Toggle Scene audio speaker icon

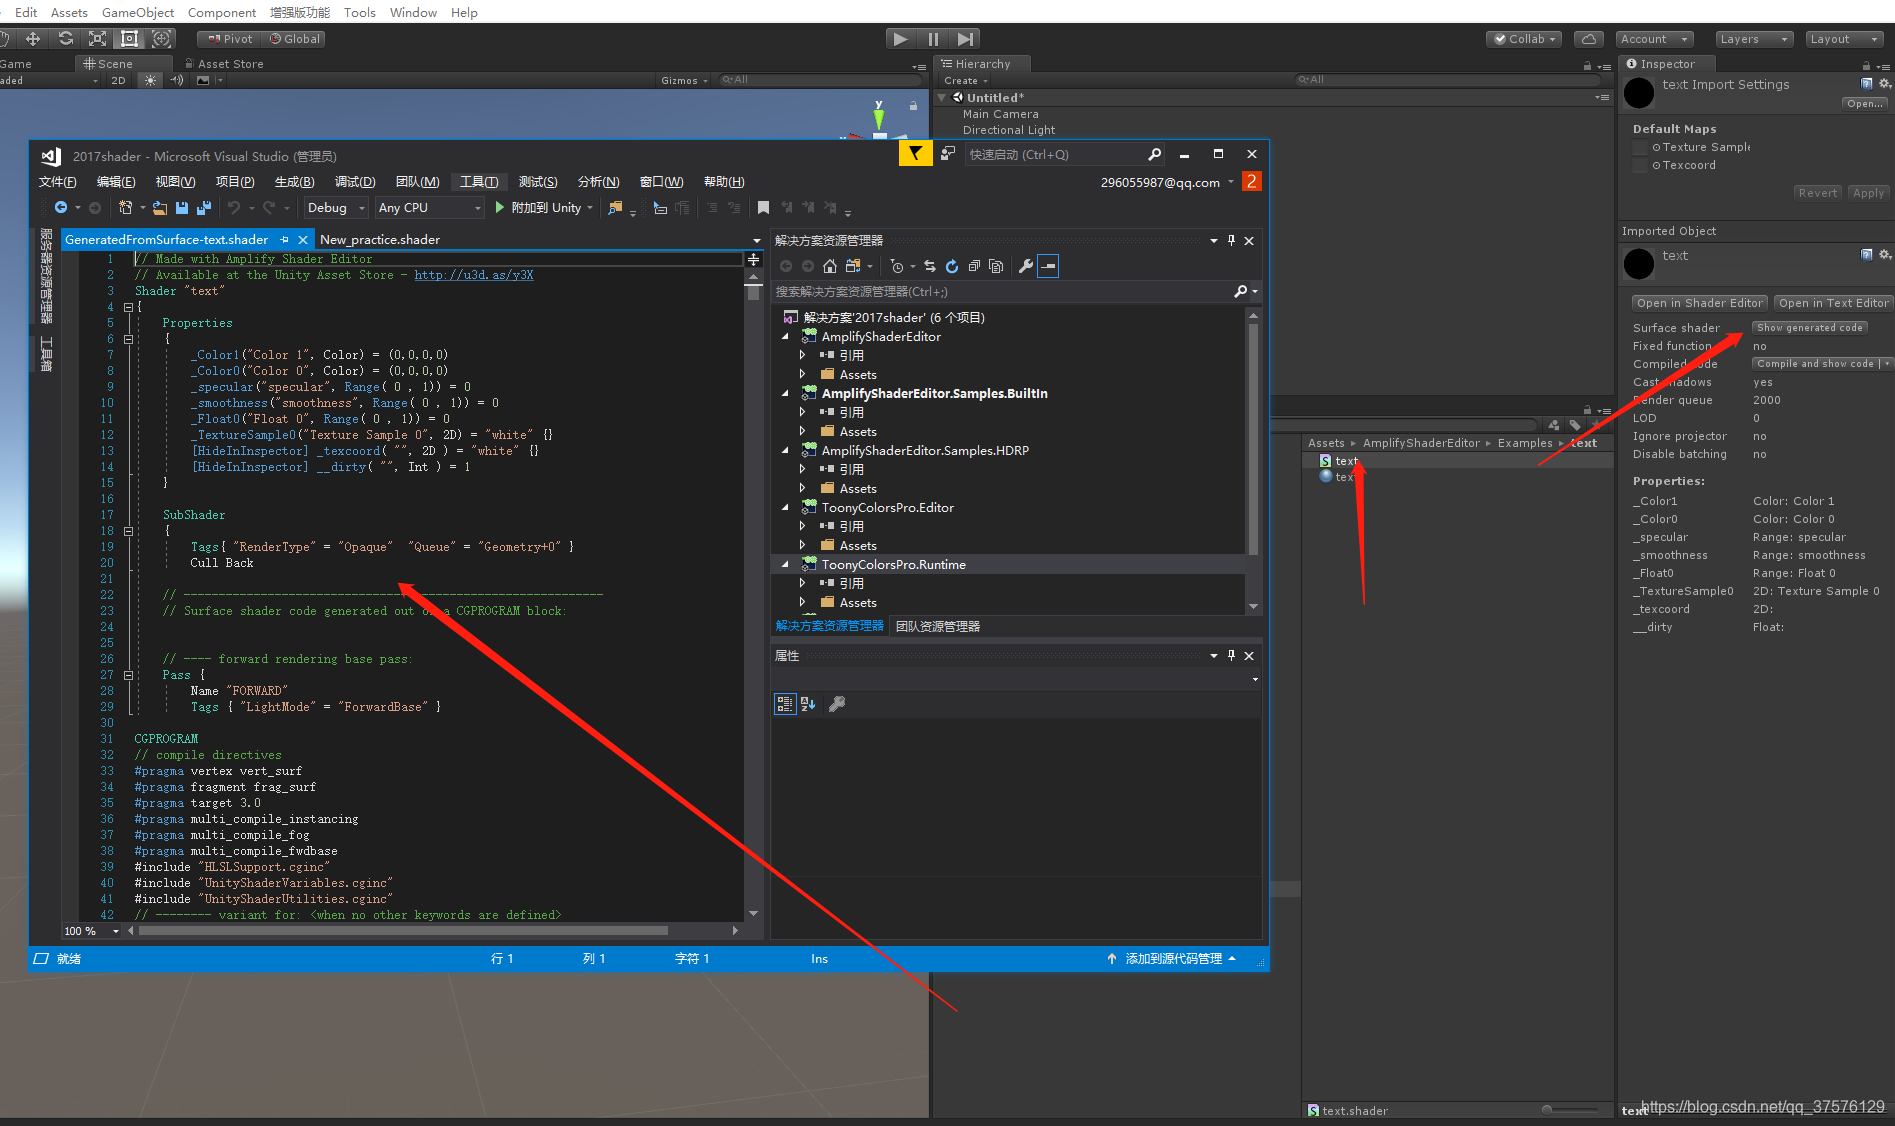click(x=177, y=81)
